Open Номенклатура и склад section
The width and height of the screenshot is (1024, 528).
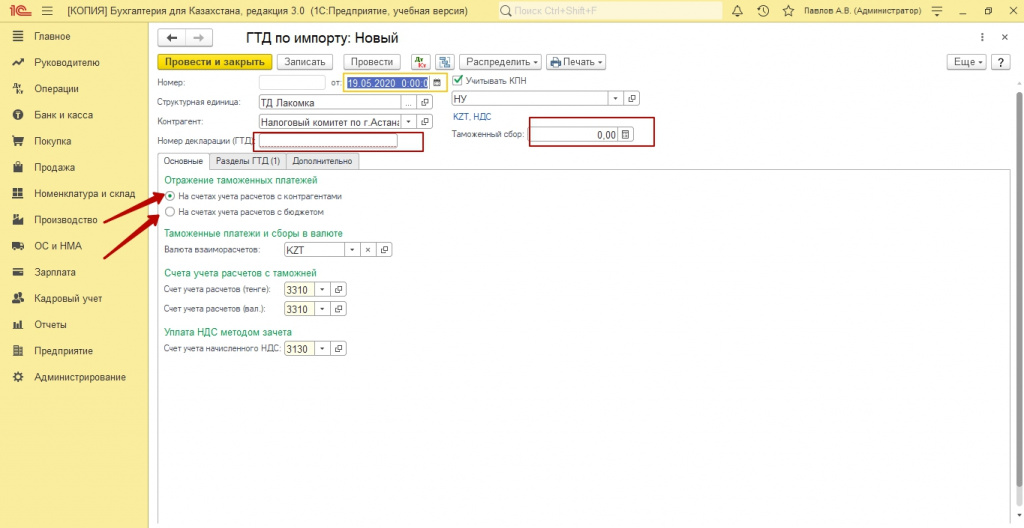click(84, 193)
